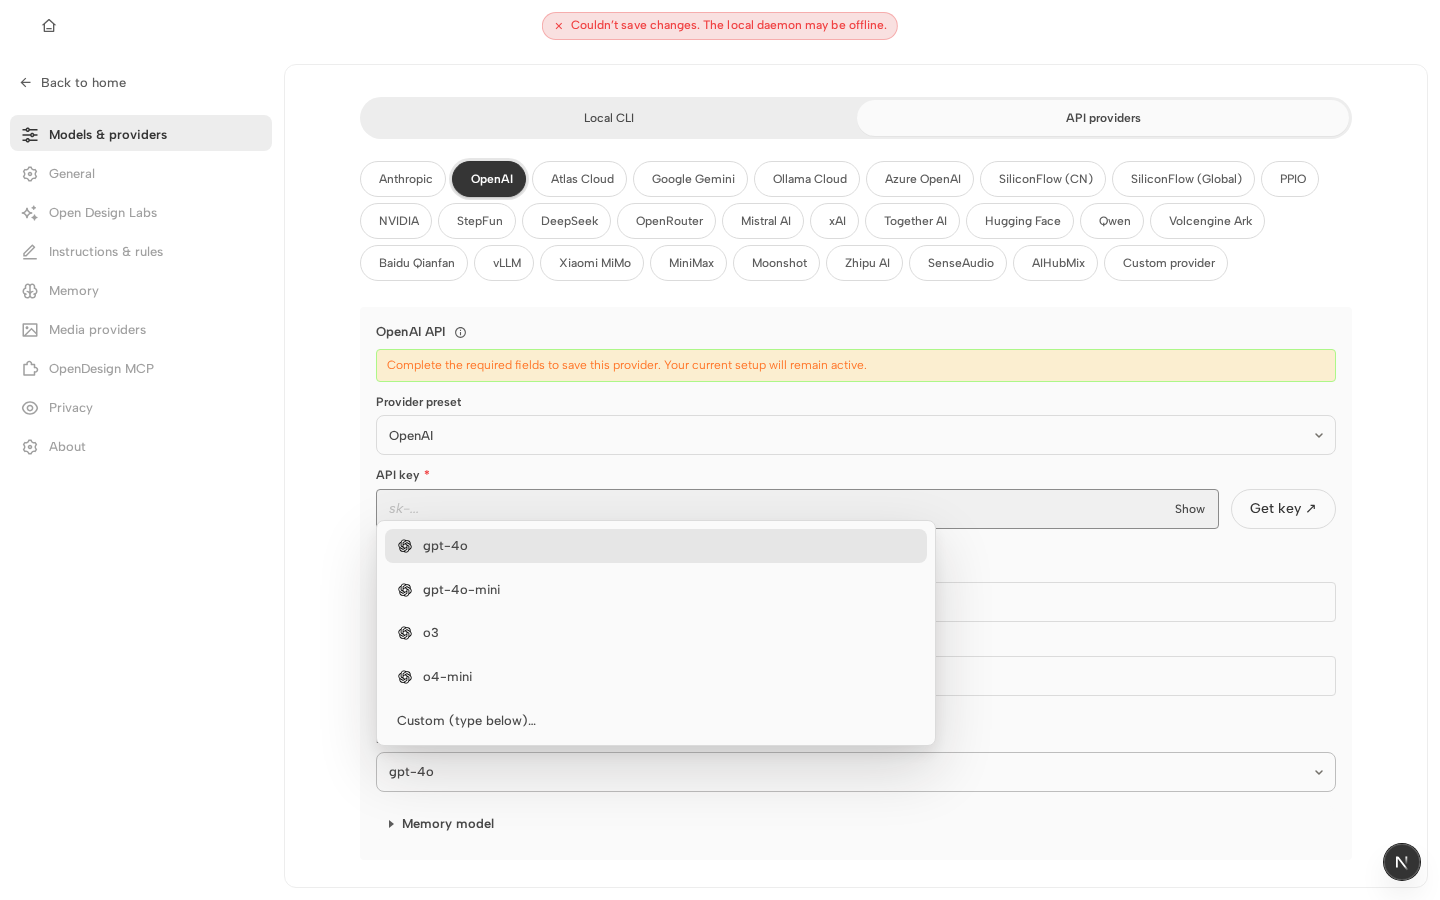Click the Open Design Labs sparkle icon

(x=30, y=213)
